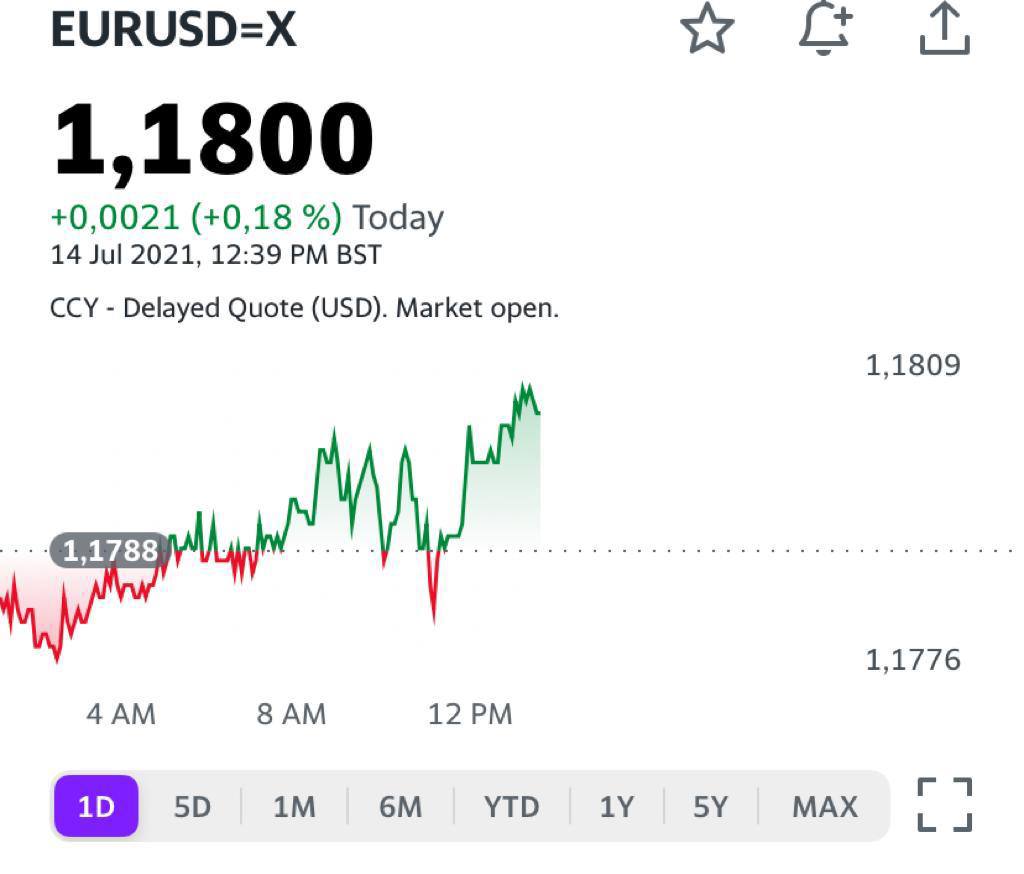Screen dimensions: 1024x874
Task: Select the MAX time range
Action: point(824,806)
